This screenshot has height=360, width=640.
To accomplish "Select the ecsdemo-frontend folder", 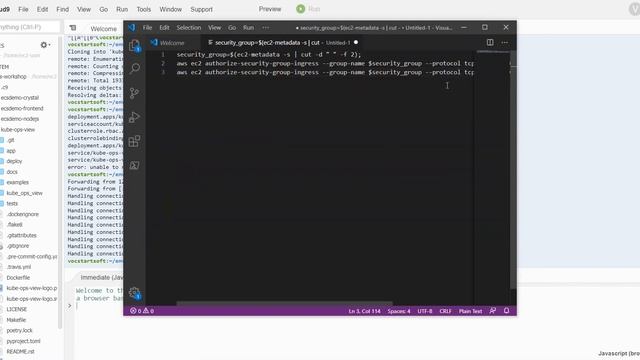I will 22,108.
